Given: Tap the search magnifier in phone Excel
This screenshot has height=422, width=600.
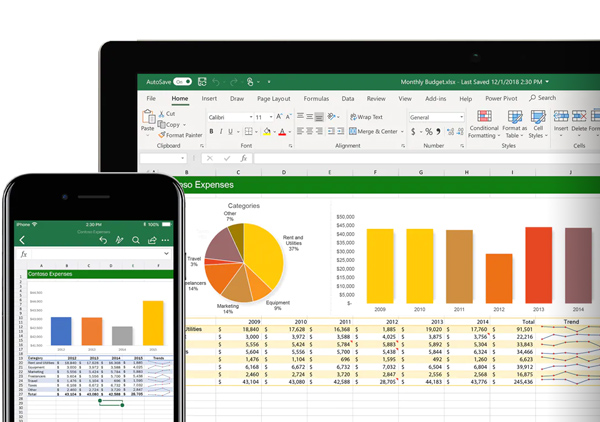Looking at the screenshot, I should (135, 240).
